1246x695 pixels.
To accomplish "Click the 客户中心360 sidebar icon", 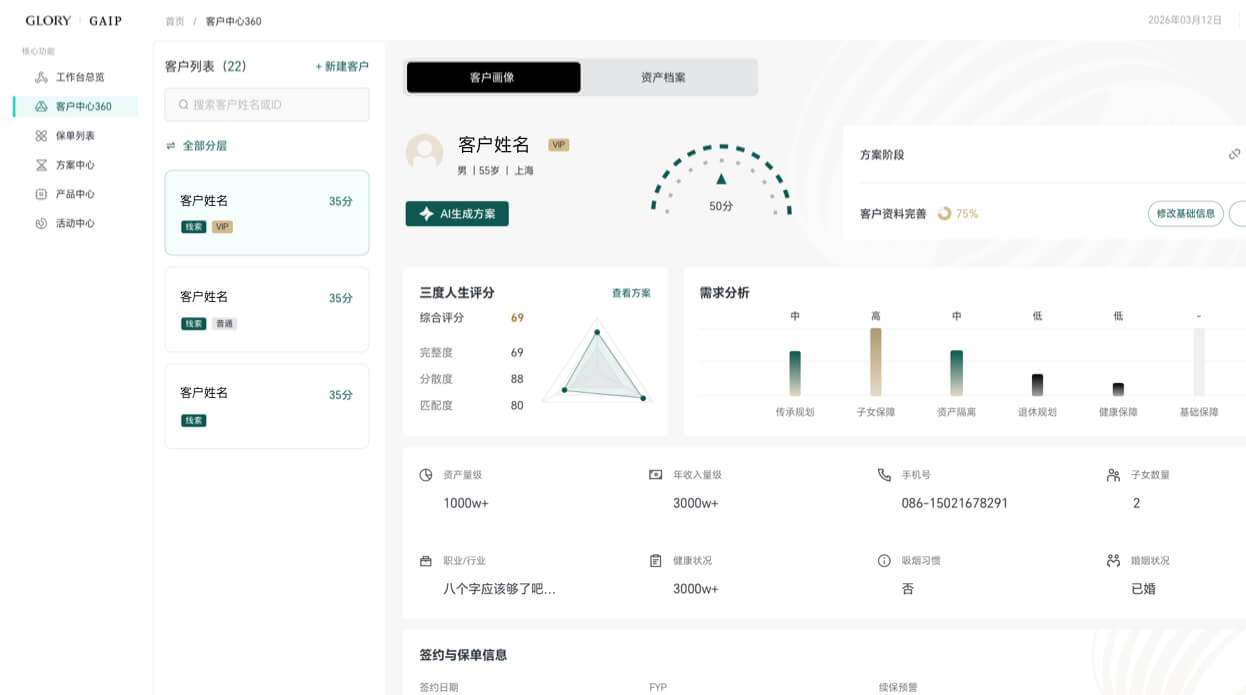I will 41,106.
